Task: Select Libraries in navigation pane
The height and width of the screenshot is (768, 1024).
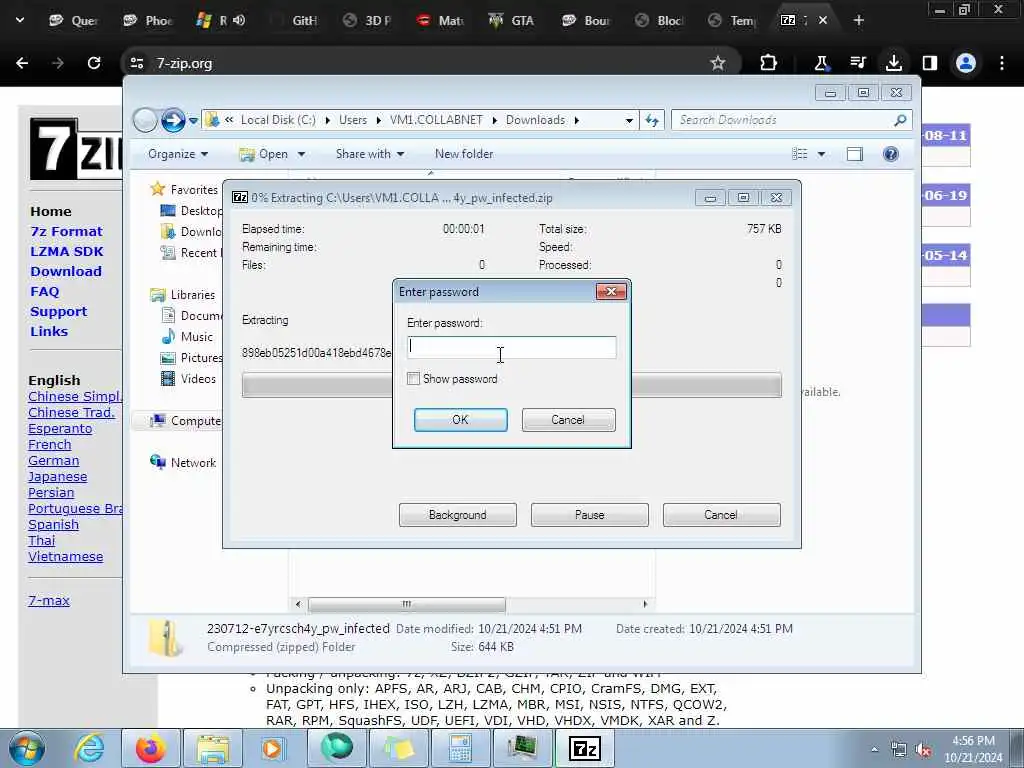Action: [x=193, y=295]
